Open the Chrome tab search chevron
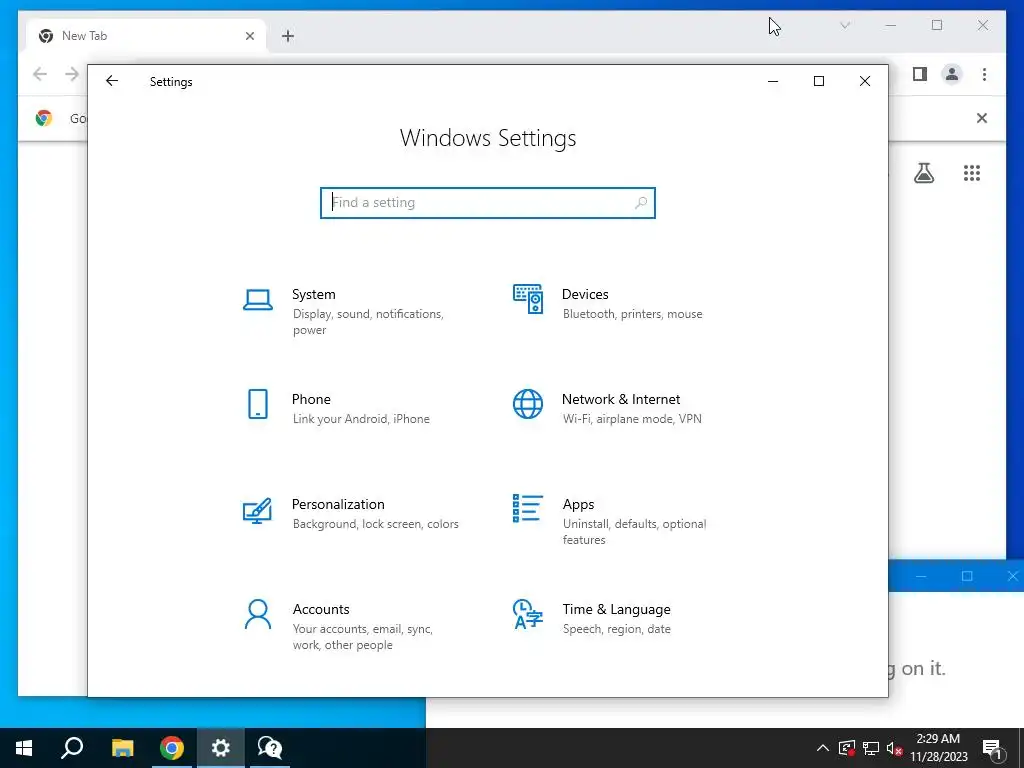Viewport: 1024px width, 768px height. point(845,25)
